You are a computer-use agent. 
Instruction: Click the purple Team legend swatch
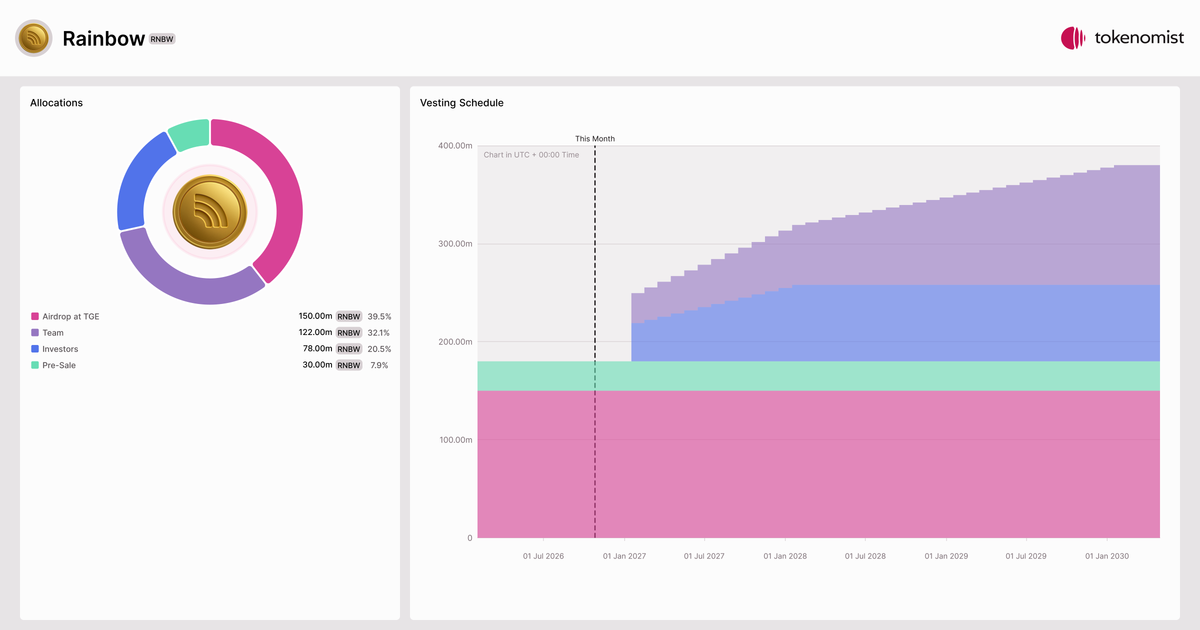35,333
